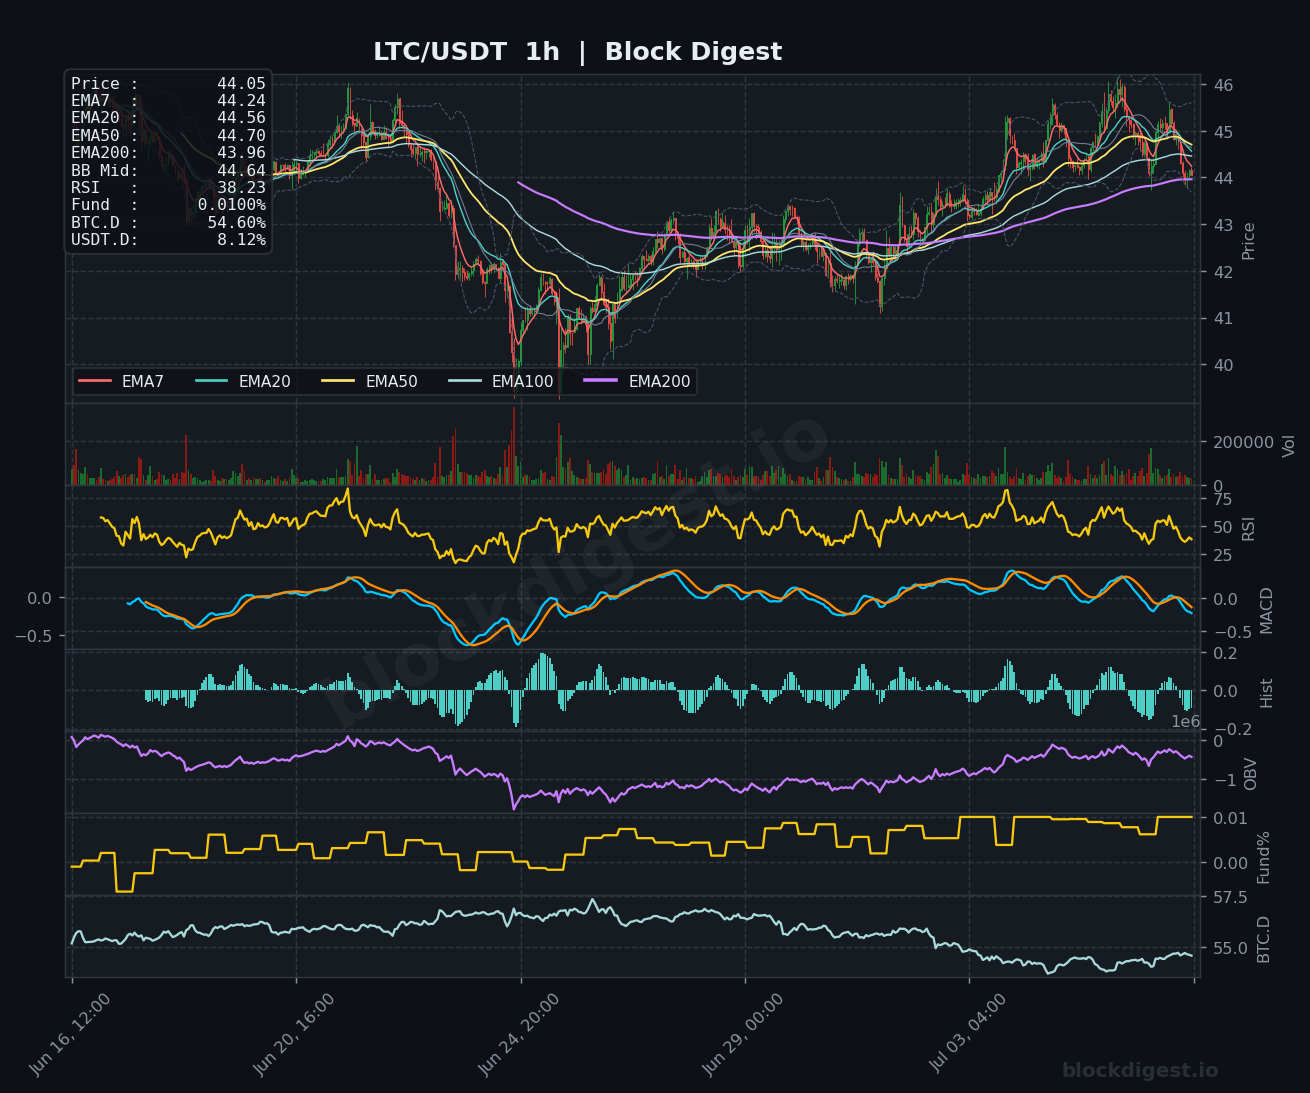Click the EMA200 value 43.96 in the info box
Viewport: 1310px width, 1093px height.
[241, 153]
